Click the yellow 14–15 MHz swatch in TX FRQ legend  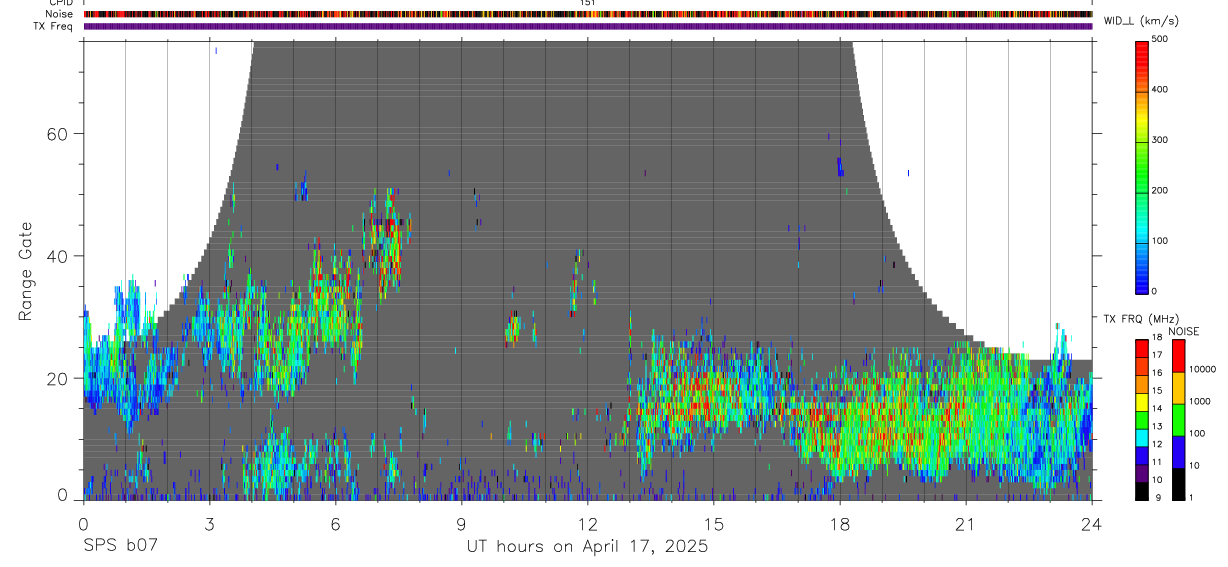click(x=1142, y=401)
